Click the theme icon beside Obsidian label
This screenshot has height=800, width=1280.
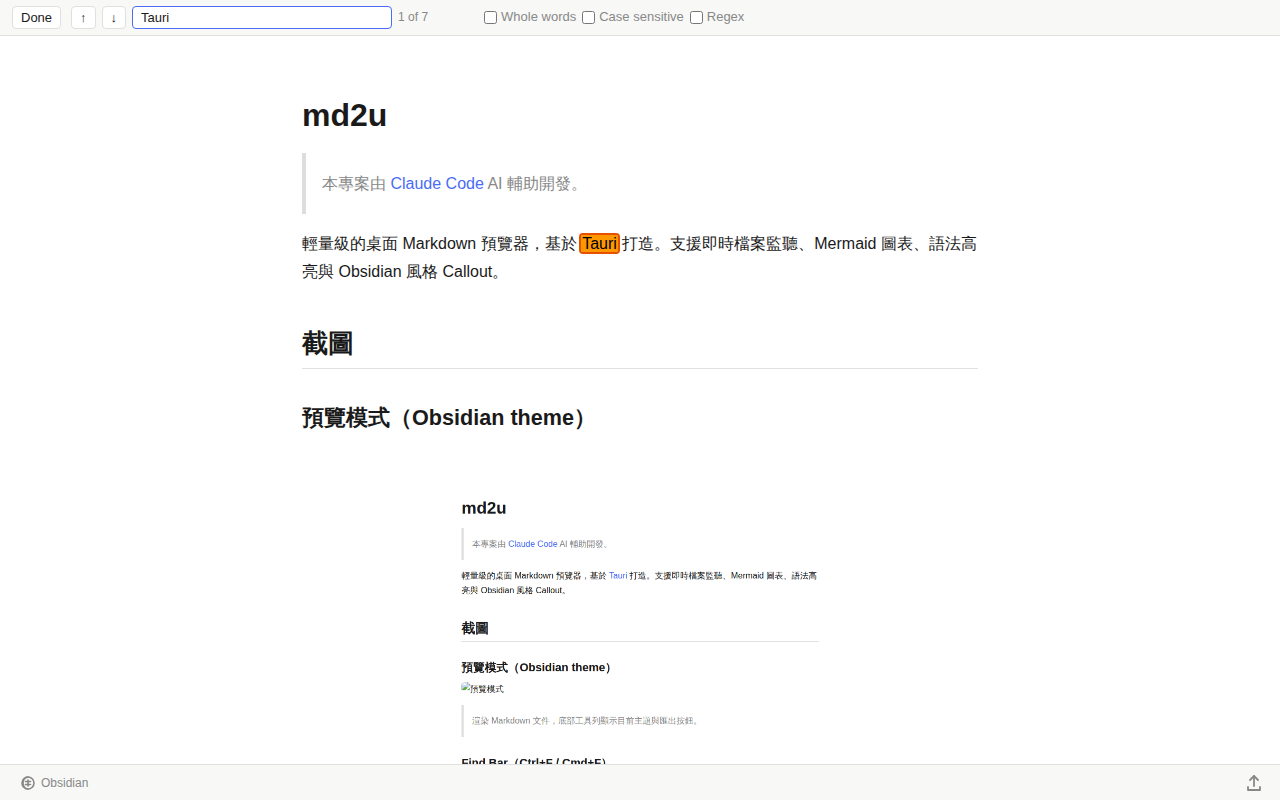point(28,783)
